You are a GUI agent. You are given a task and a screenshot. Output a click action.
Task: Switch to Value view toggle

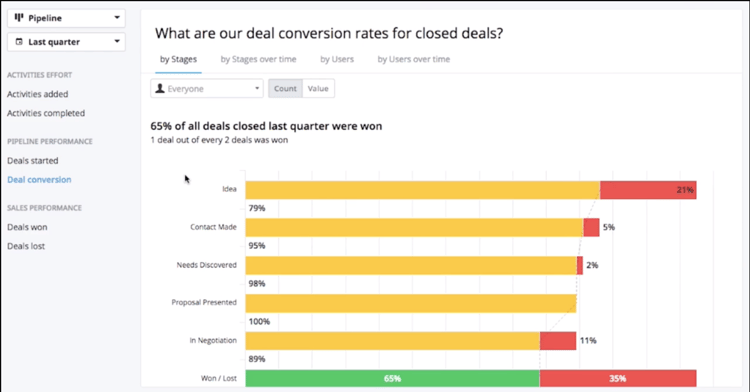[x=318, y=88]
